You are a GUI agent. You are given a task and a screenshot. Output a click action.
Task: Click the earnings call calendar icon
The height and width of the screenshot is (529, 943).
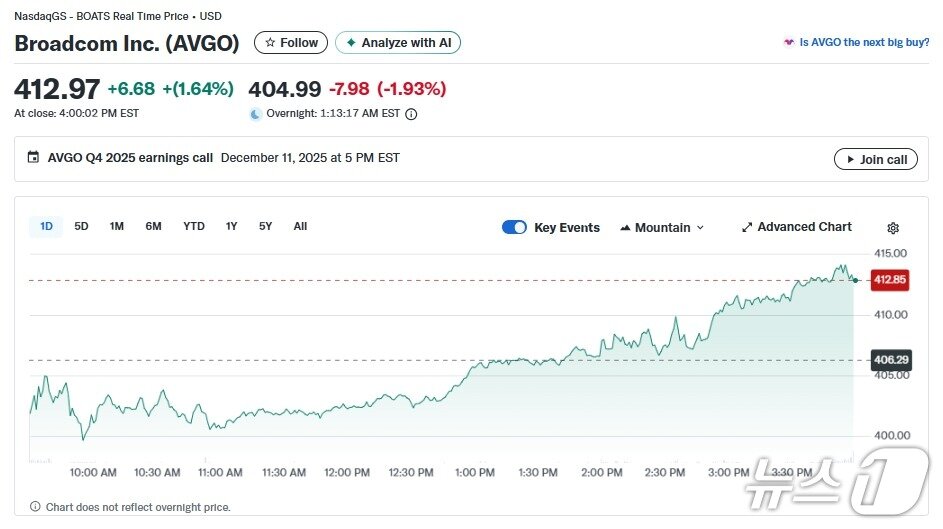33,158
